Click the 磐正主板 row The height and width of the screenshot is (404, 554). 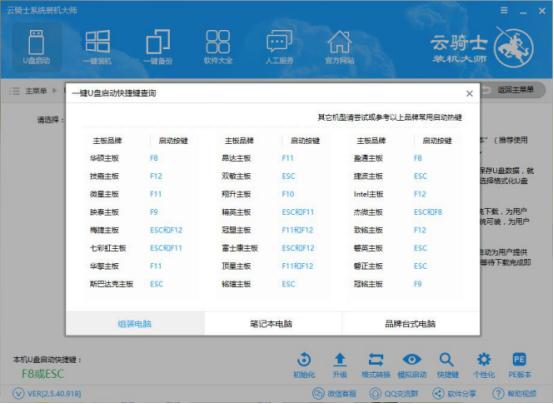[x=404, y=266]
